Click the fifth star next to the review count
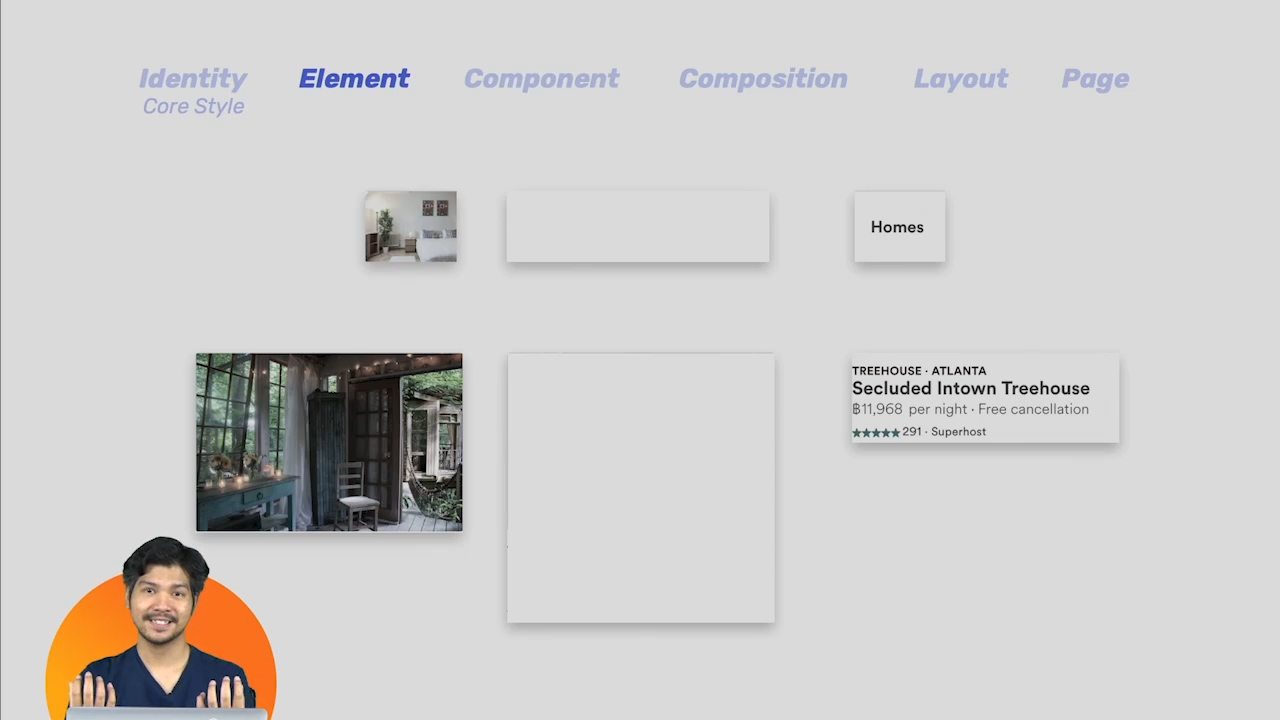 [895, 431]
